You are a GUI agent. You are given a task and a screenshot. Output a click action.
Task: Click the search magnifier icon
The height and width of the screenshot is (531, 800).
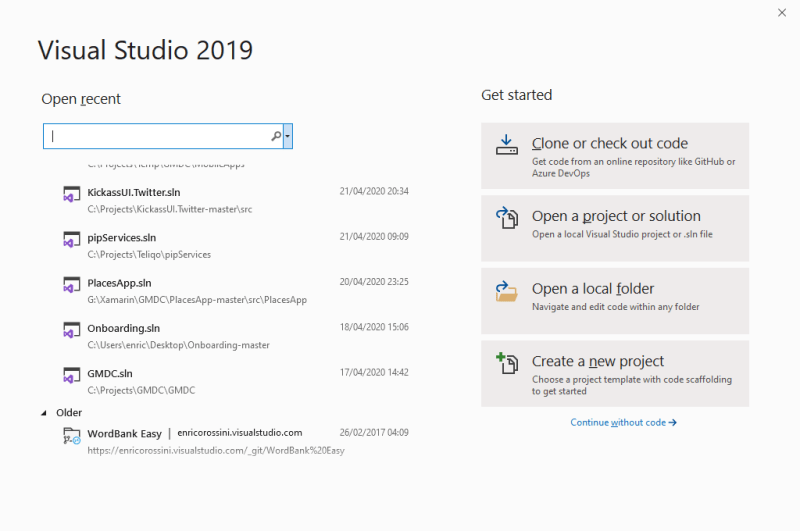click(276, 136)
